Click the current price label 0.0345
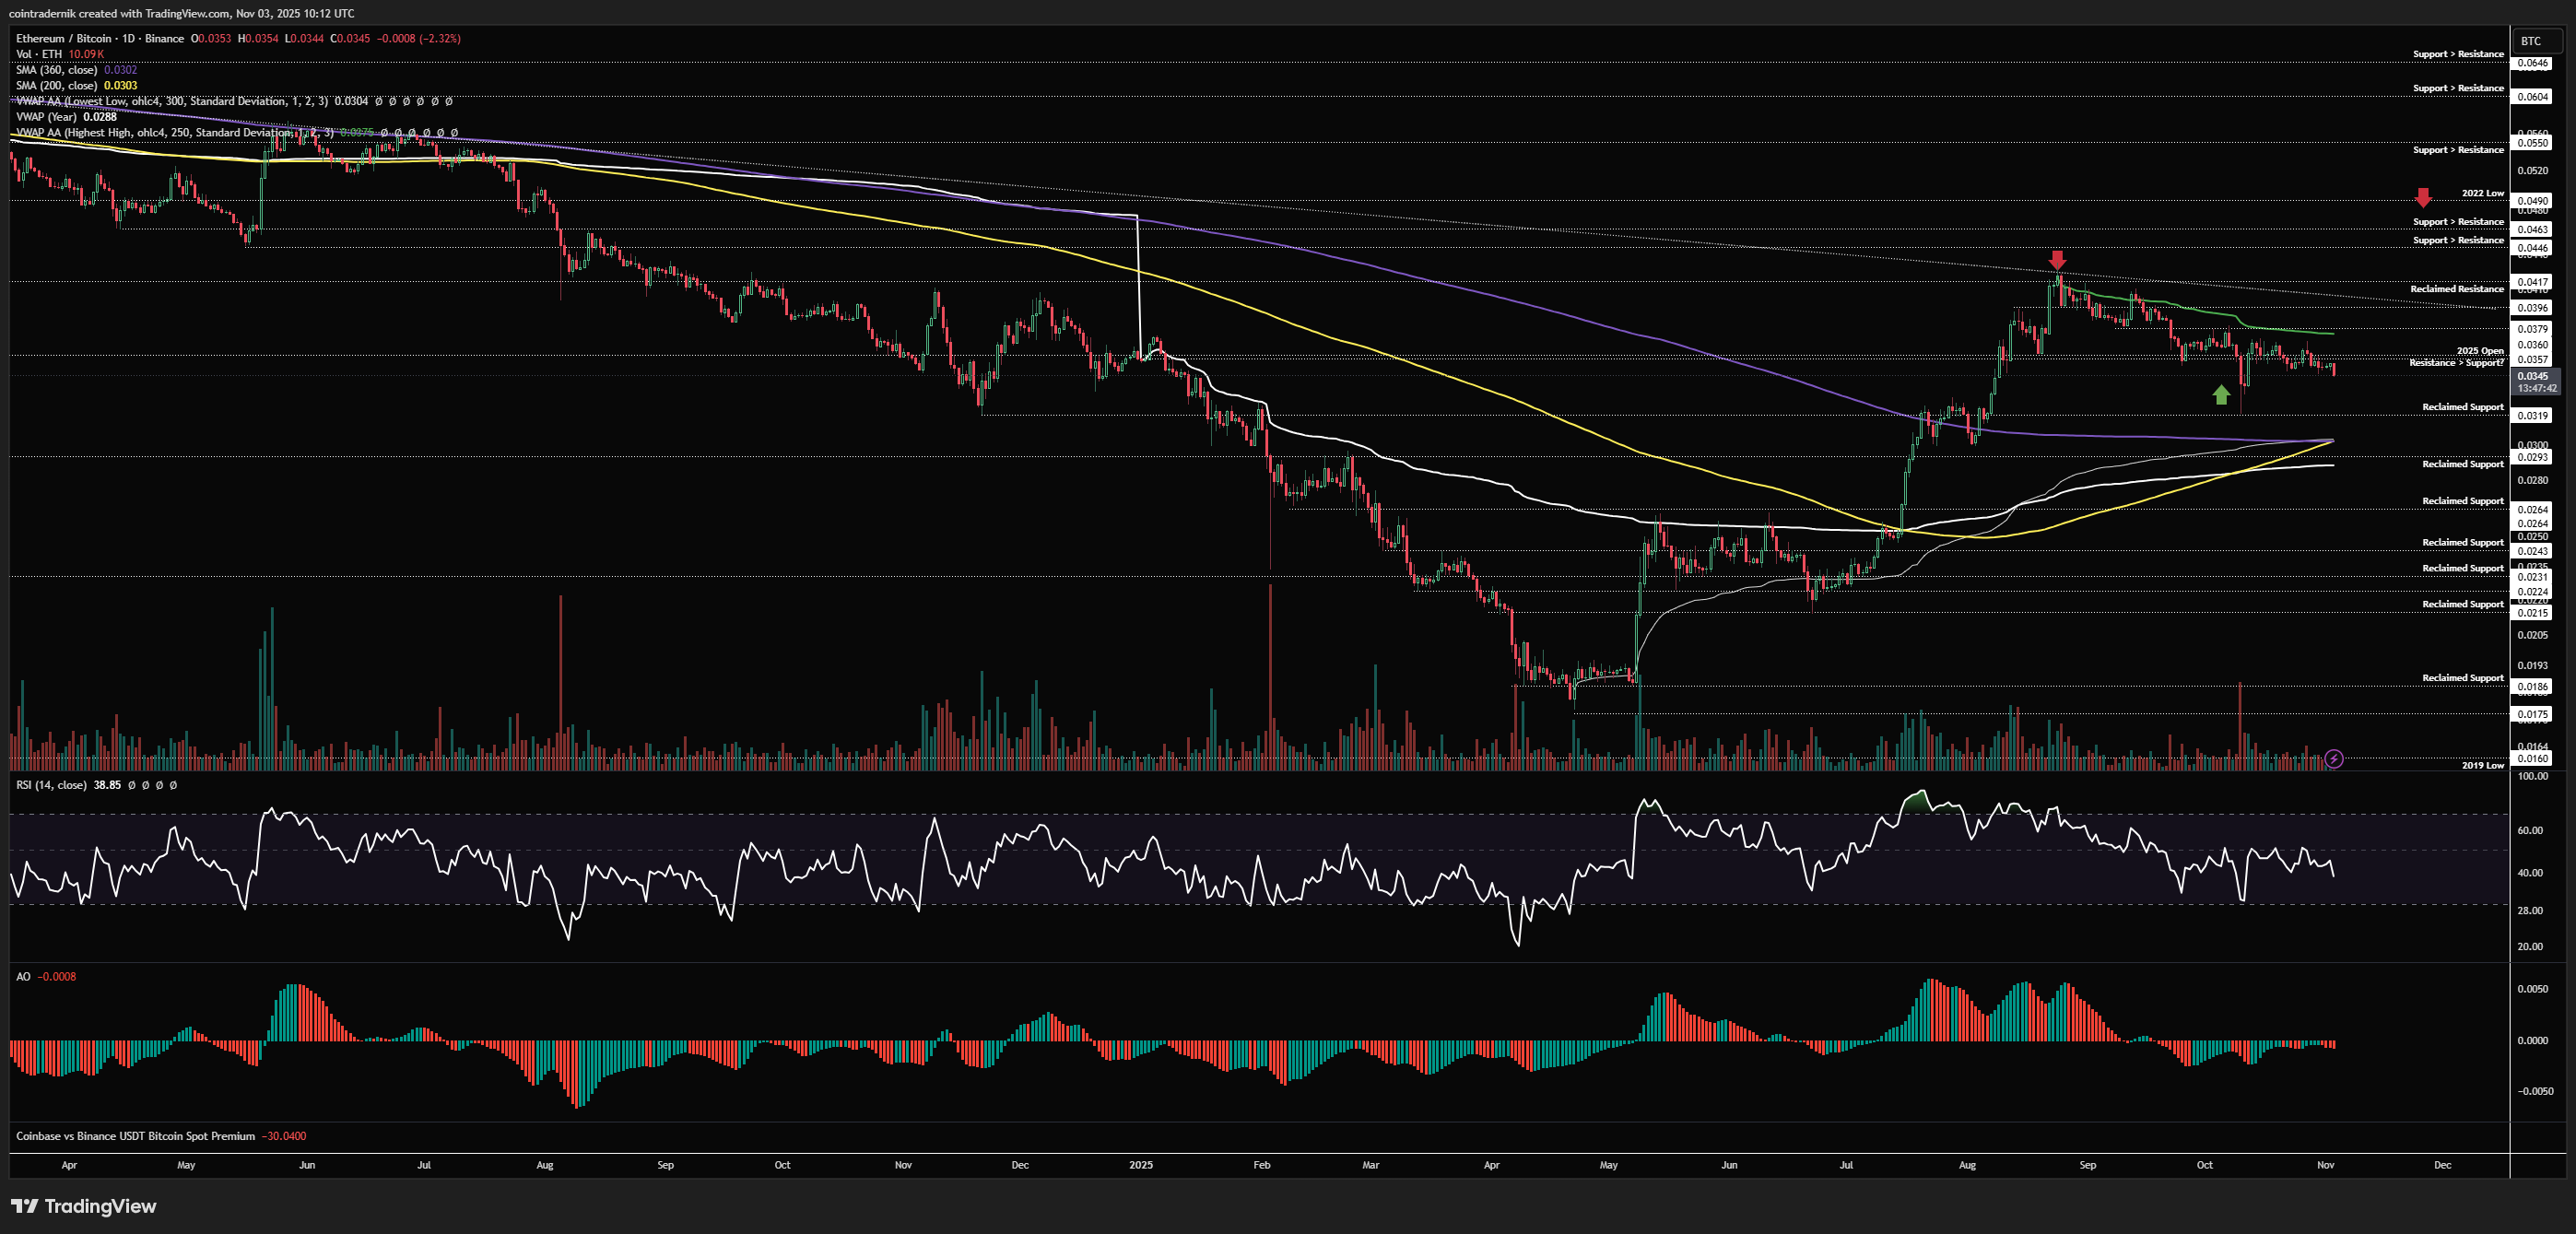The height and width of the screenshot is (1234, 2576). 2533,376
